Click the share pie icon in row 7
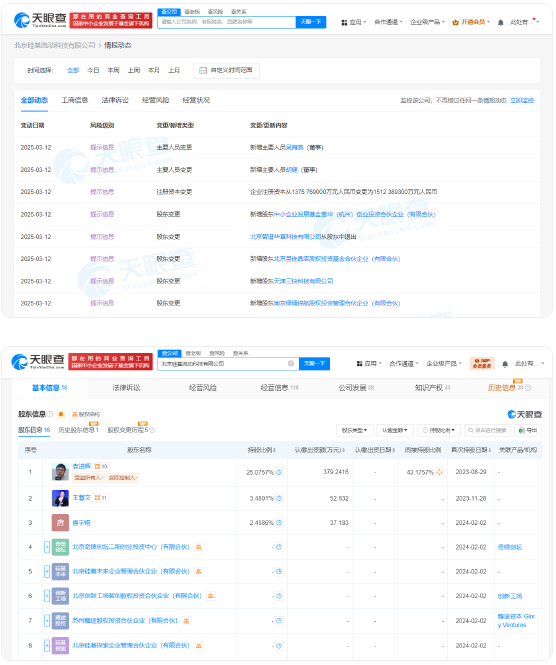Image resolution: width=556 pixels, height=665 pixels. (279, 621)
